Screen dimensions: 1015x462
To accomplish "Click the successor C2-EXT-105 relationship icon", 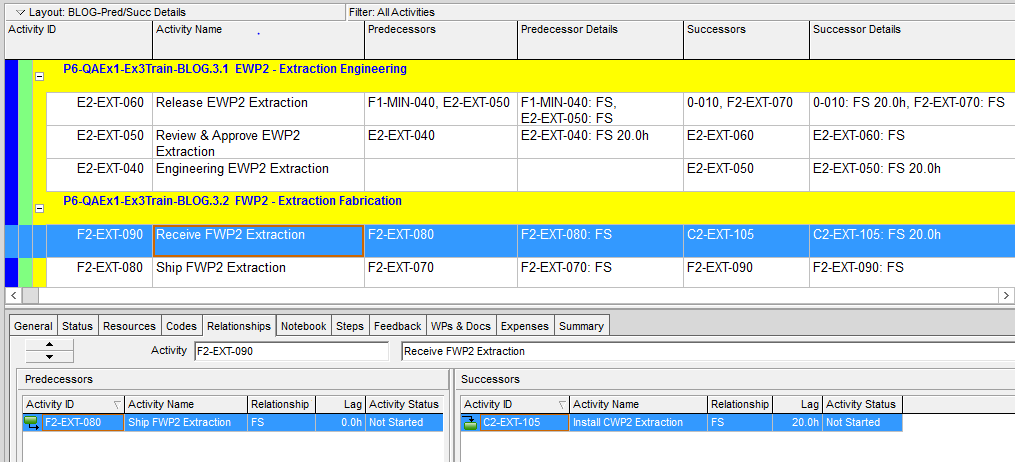I will [470, 422].
